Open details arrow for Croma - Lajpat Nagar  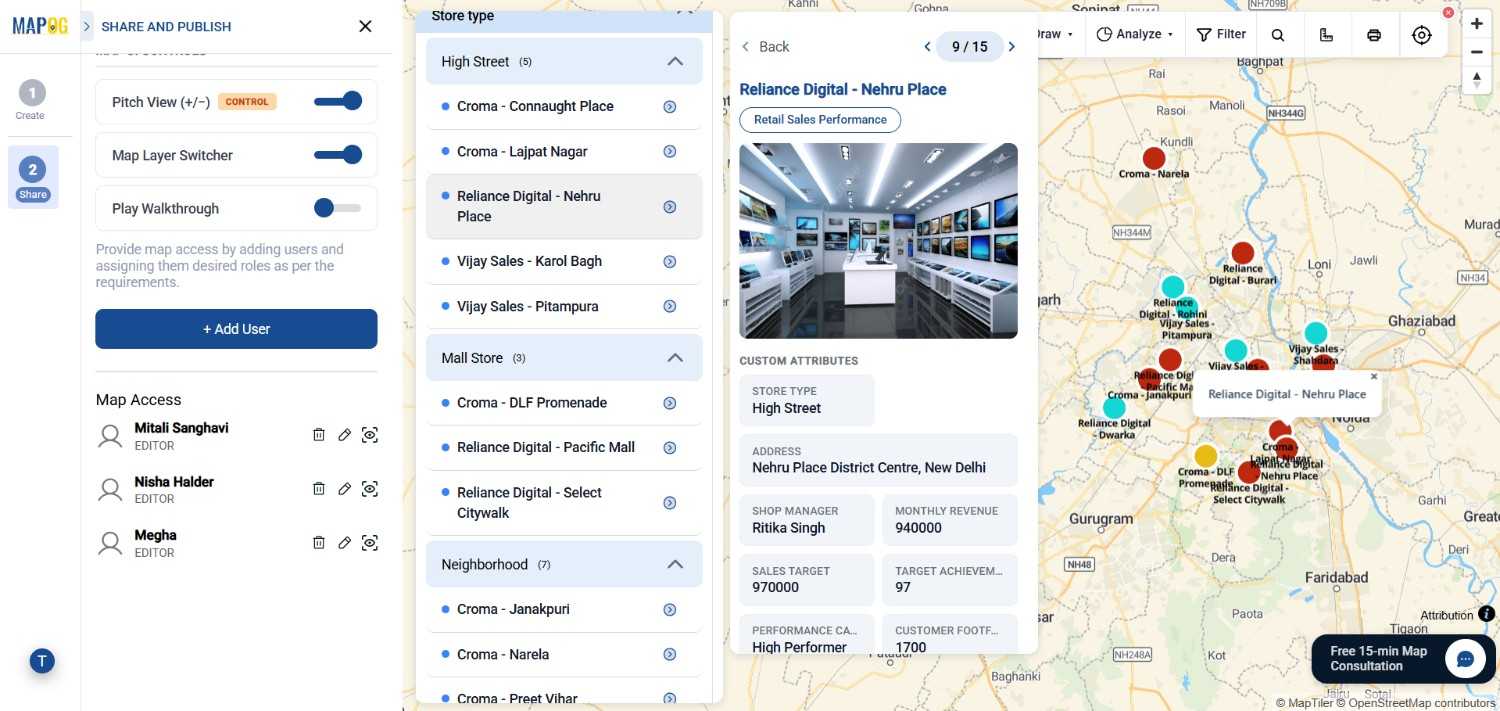670,151
